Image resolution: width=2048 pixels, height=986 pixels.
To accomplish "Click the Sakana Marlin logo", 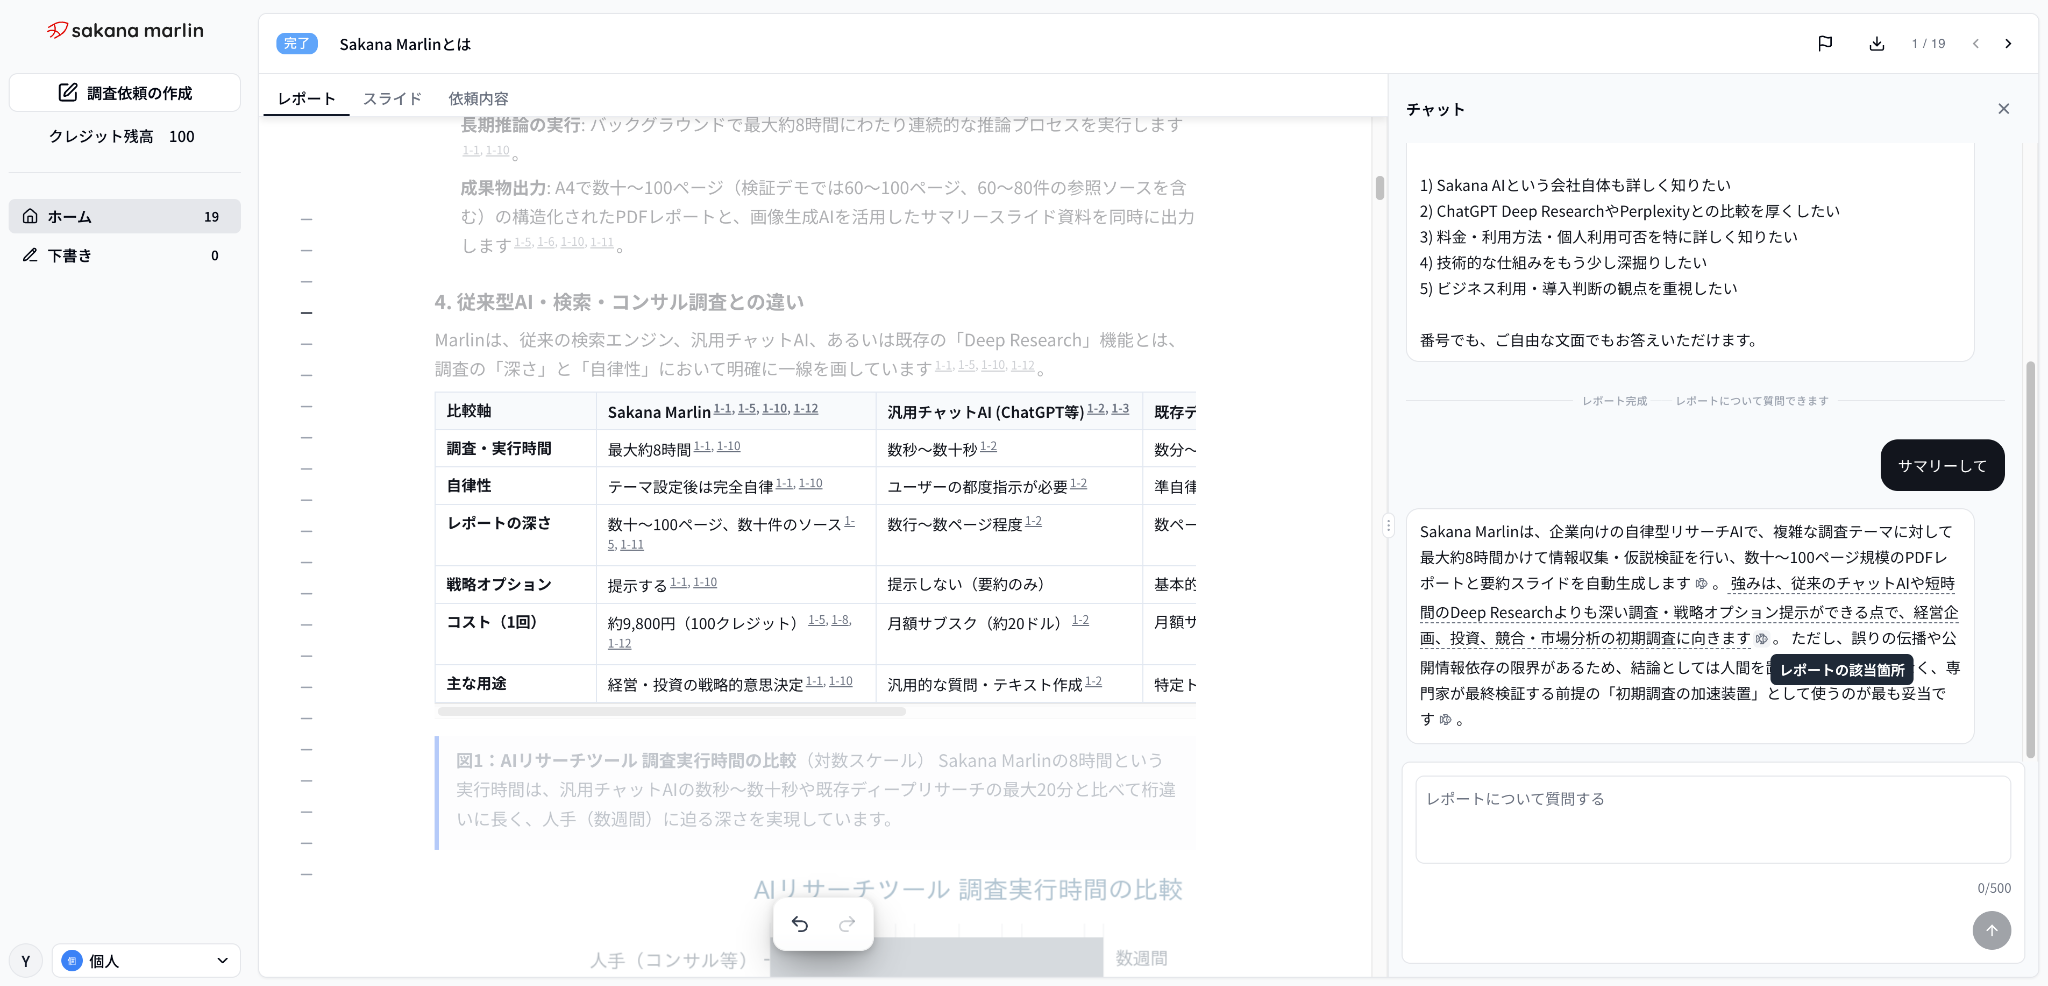I will tap(125, 31).
